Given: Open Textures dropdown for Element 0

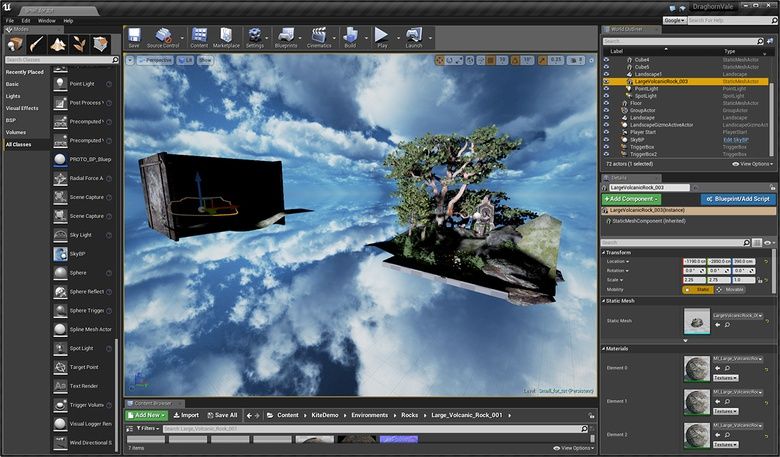Looking at the screenshot, I should click(x=726, y=378).
